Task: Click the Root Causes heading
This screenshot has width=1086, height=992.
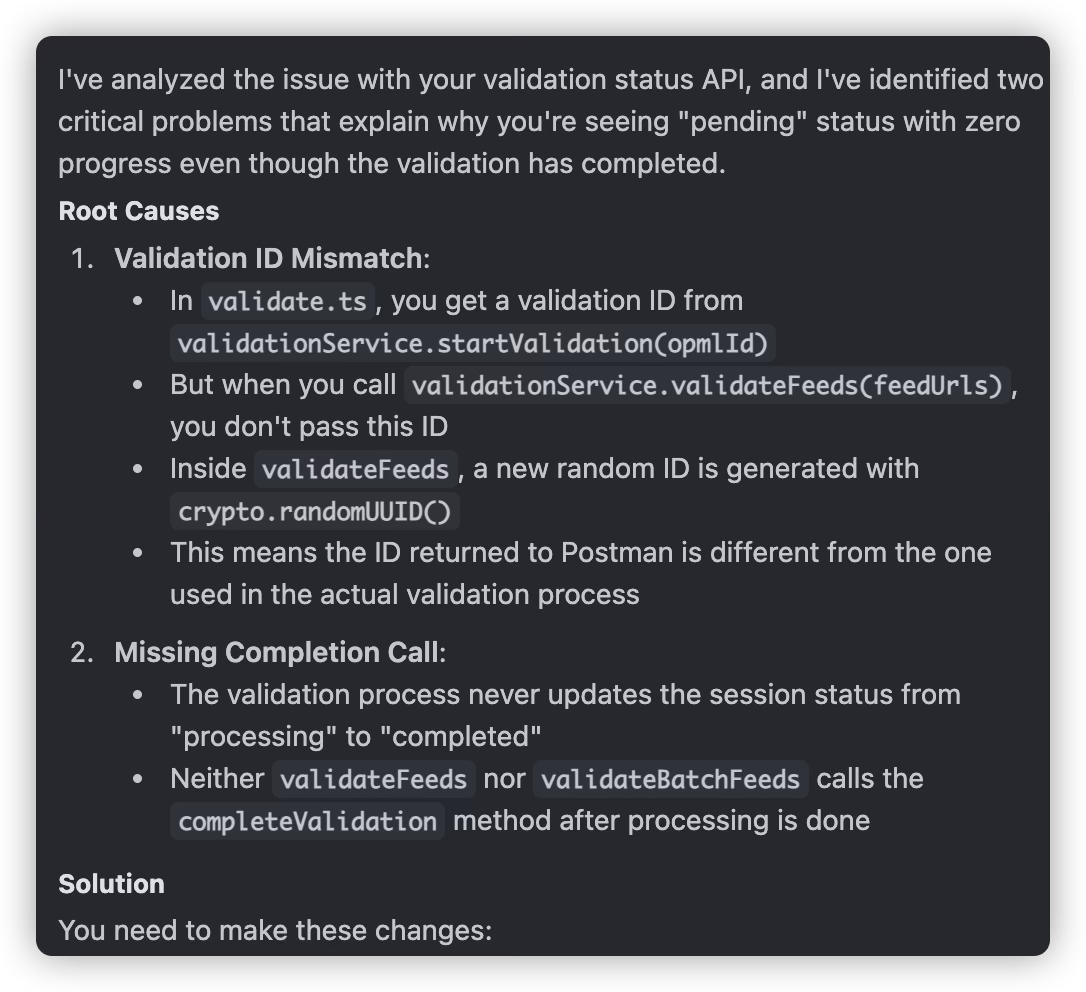Action: (x=139, y=211)
